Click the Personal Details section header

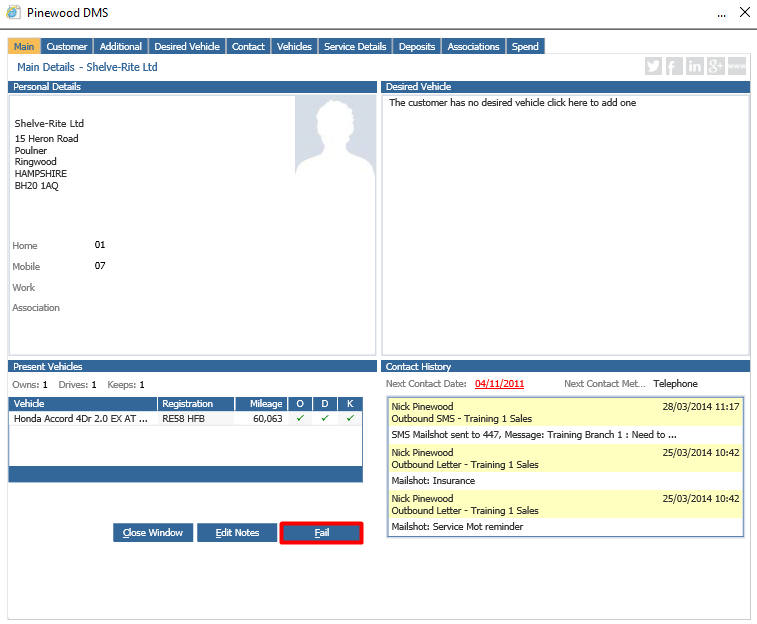point(192,86)
